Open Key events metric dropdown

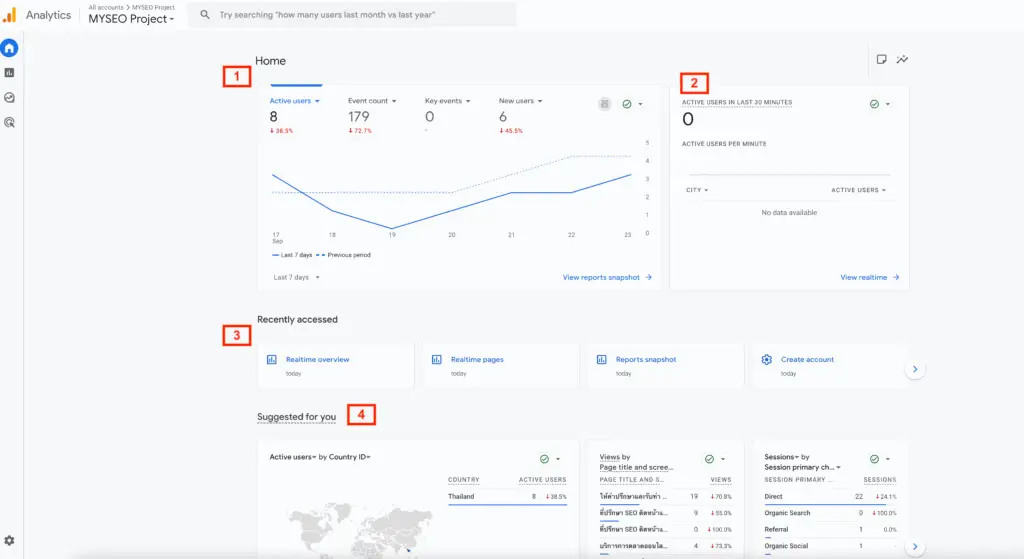(x=447, y=101)
